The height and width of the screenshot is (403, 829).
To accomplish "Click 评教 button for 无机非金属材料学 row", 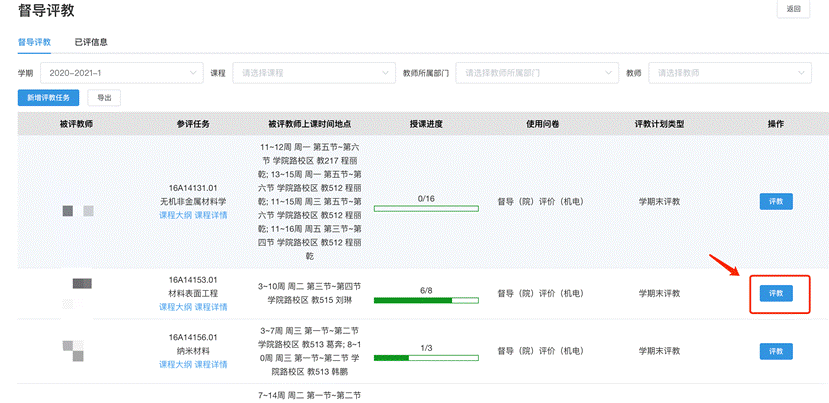I will (x=776, y=201).
